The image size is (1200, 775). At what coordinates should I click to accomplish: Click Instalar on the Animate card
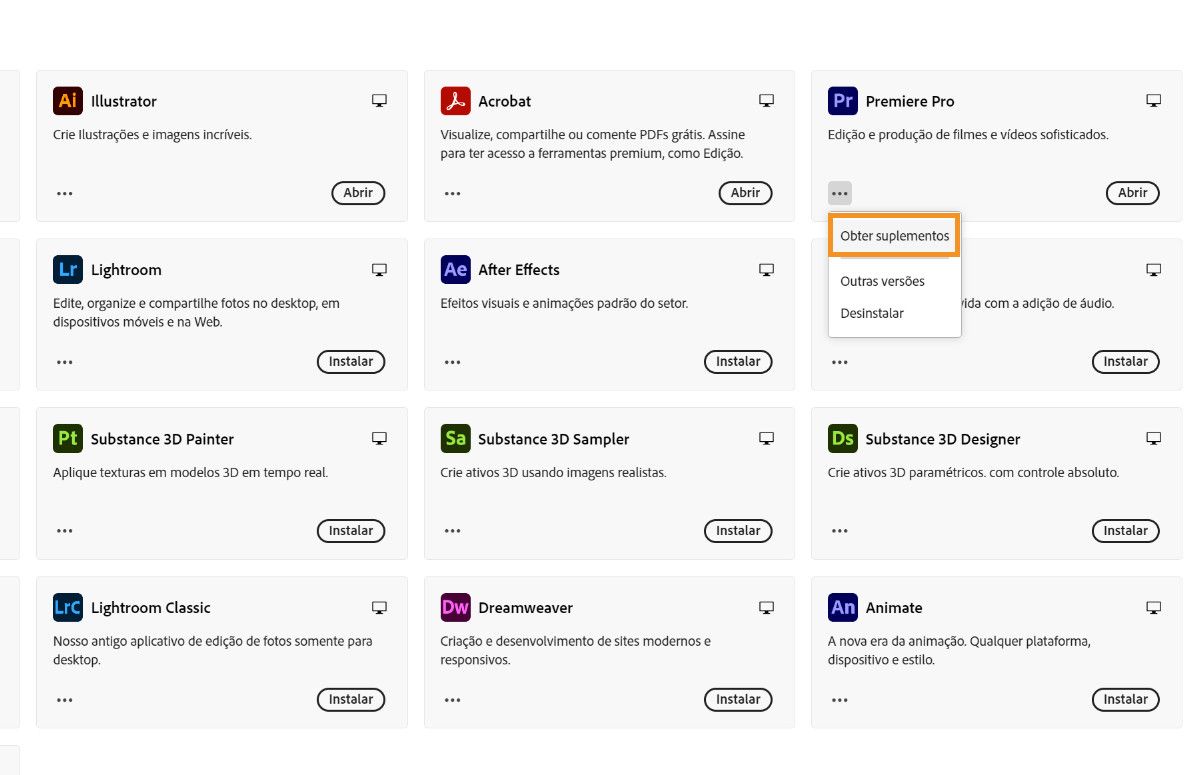1125,699
